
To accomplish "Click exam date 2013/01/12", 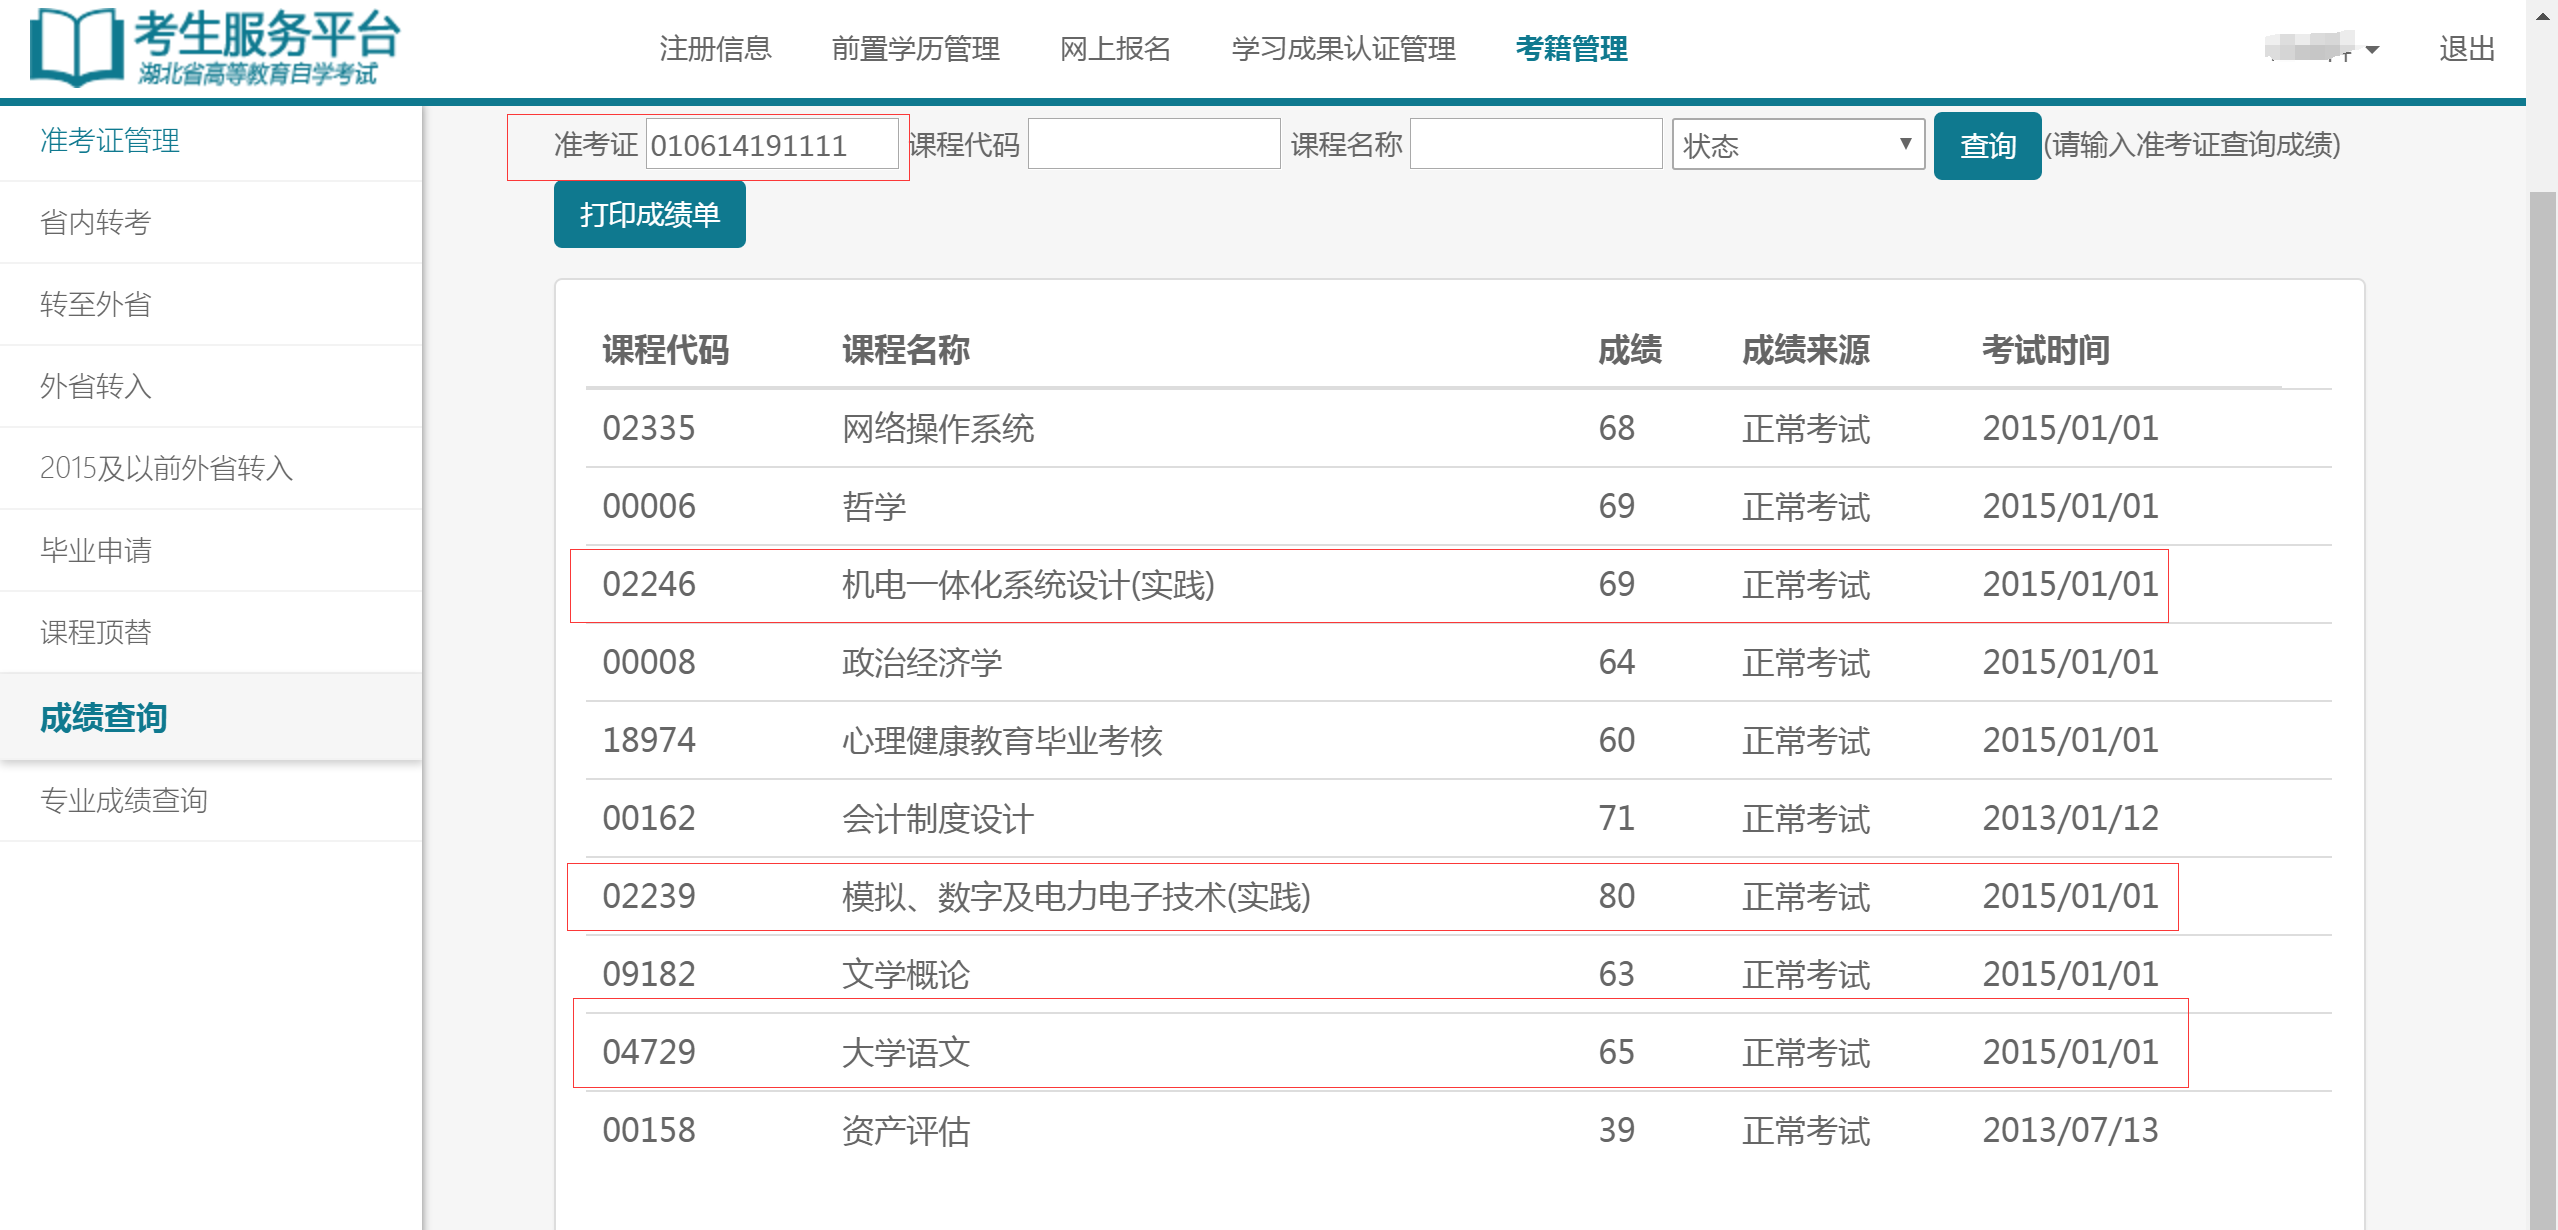I will (x=2070, y=818).
